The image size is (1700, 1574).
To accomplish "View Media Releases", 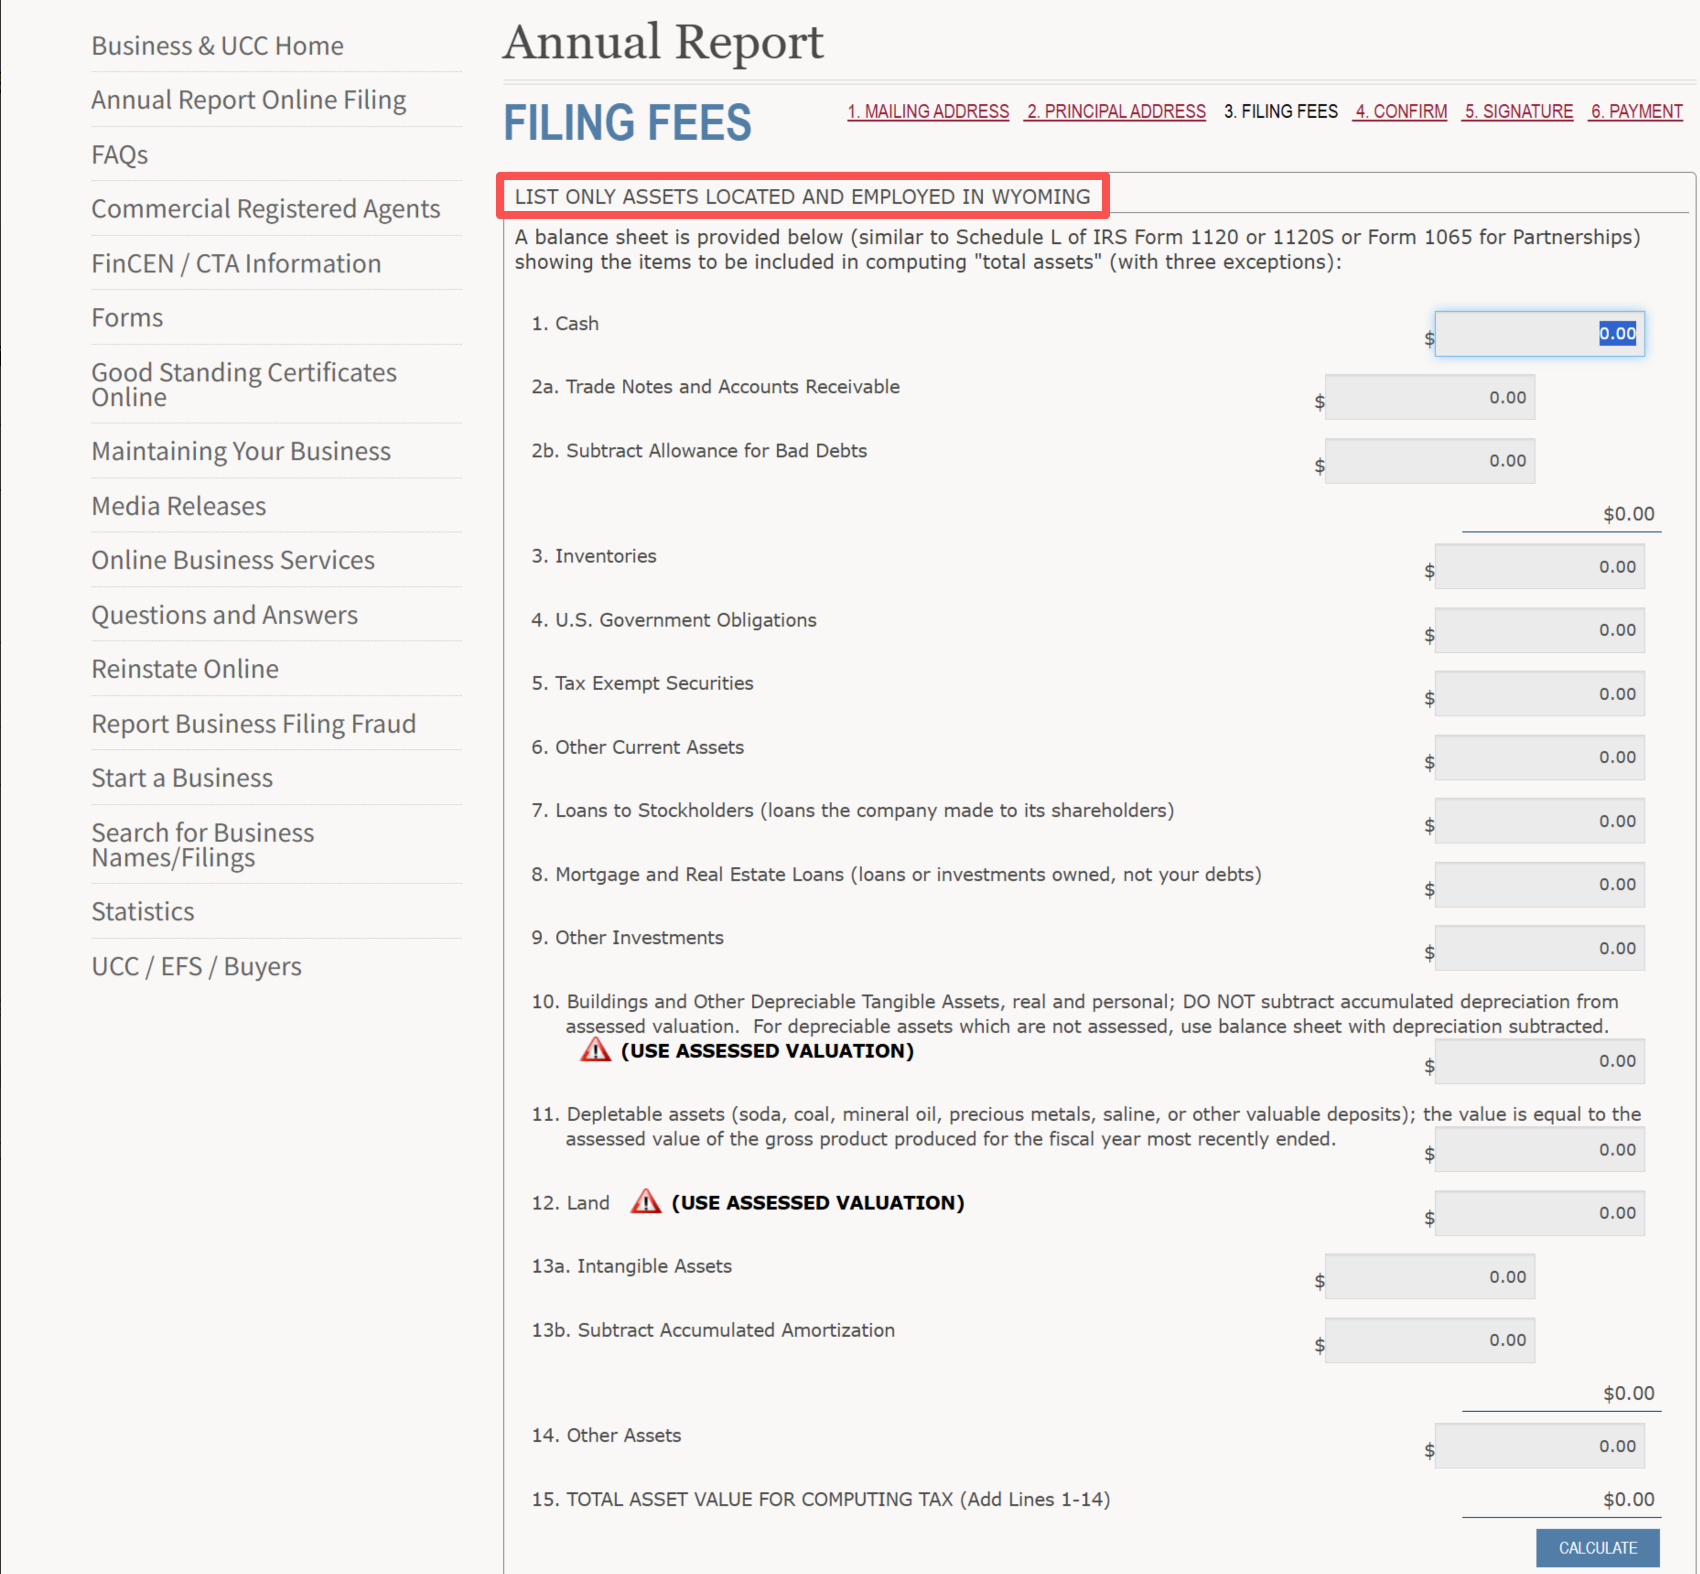I will (179, 507).
